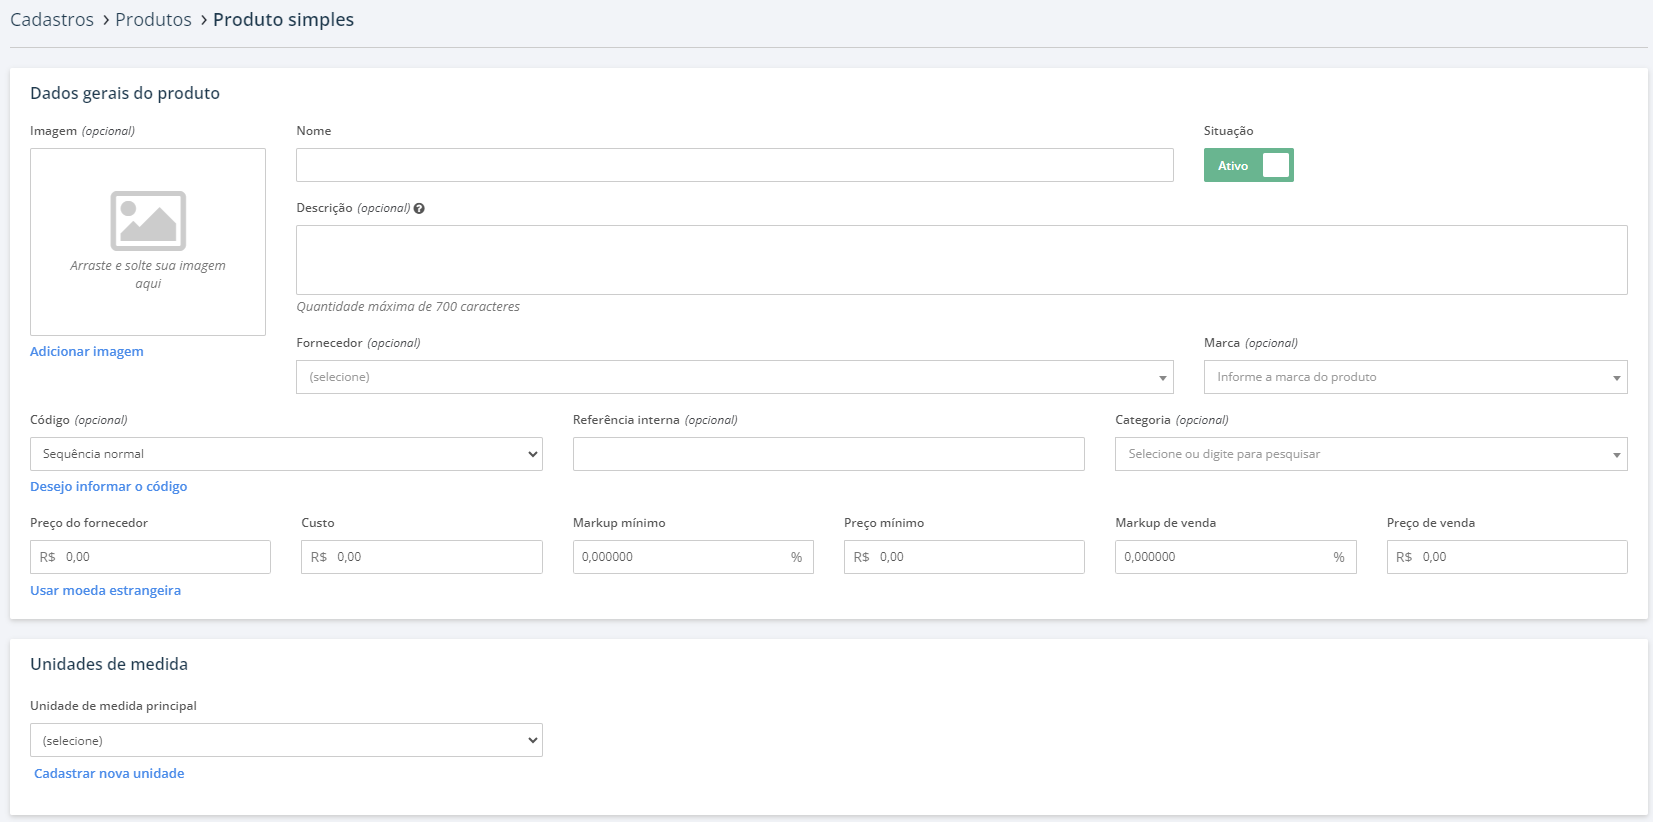This screenshot has width=1653, height=822.
Task: Click the Quantidade máxima de 700 caracteres hint
Action: point(408,307)
